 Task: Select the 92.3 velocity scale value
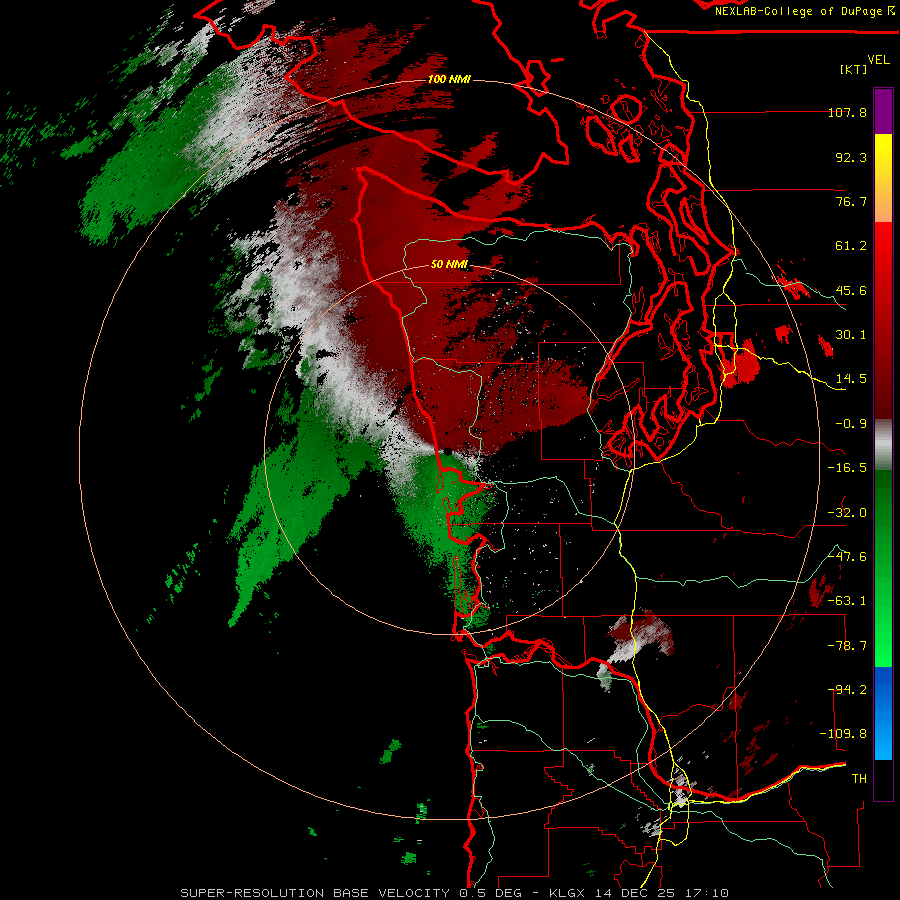click(x=851, y=157)
